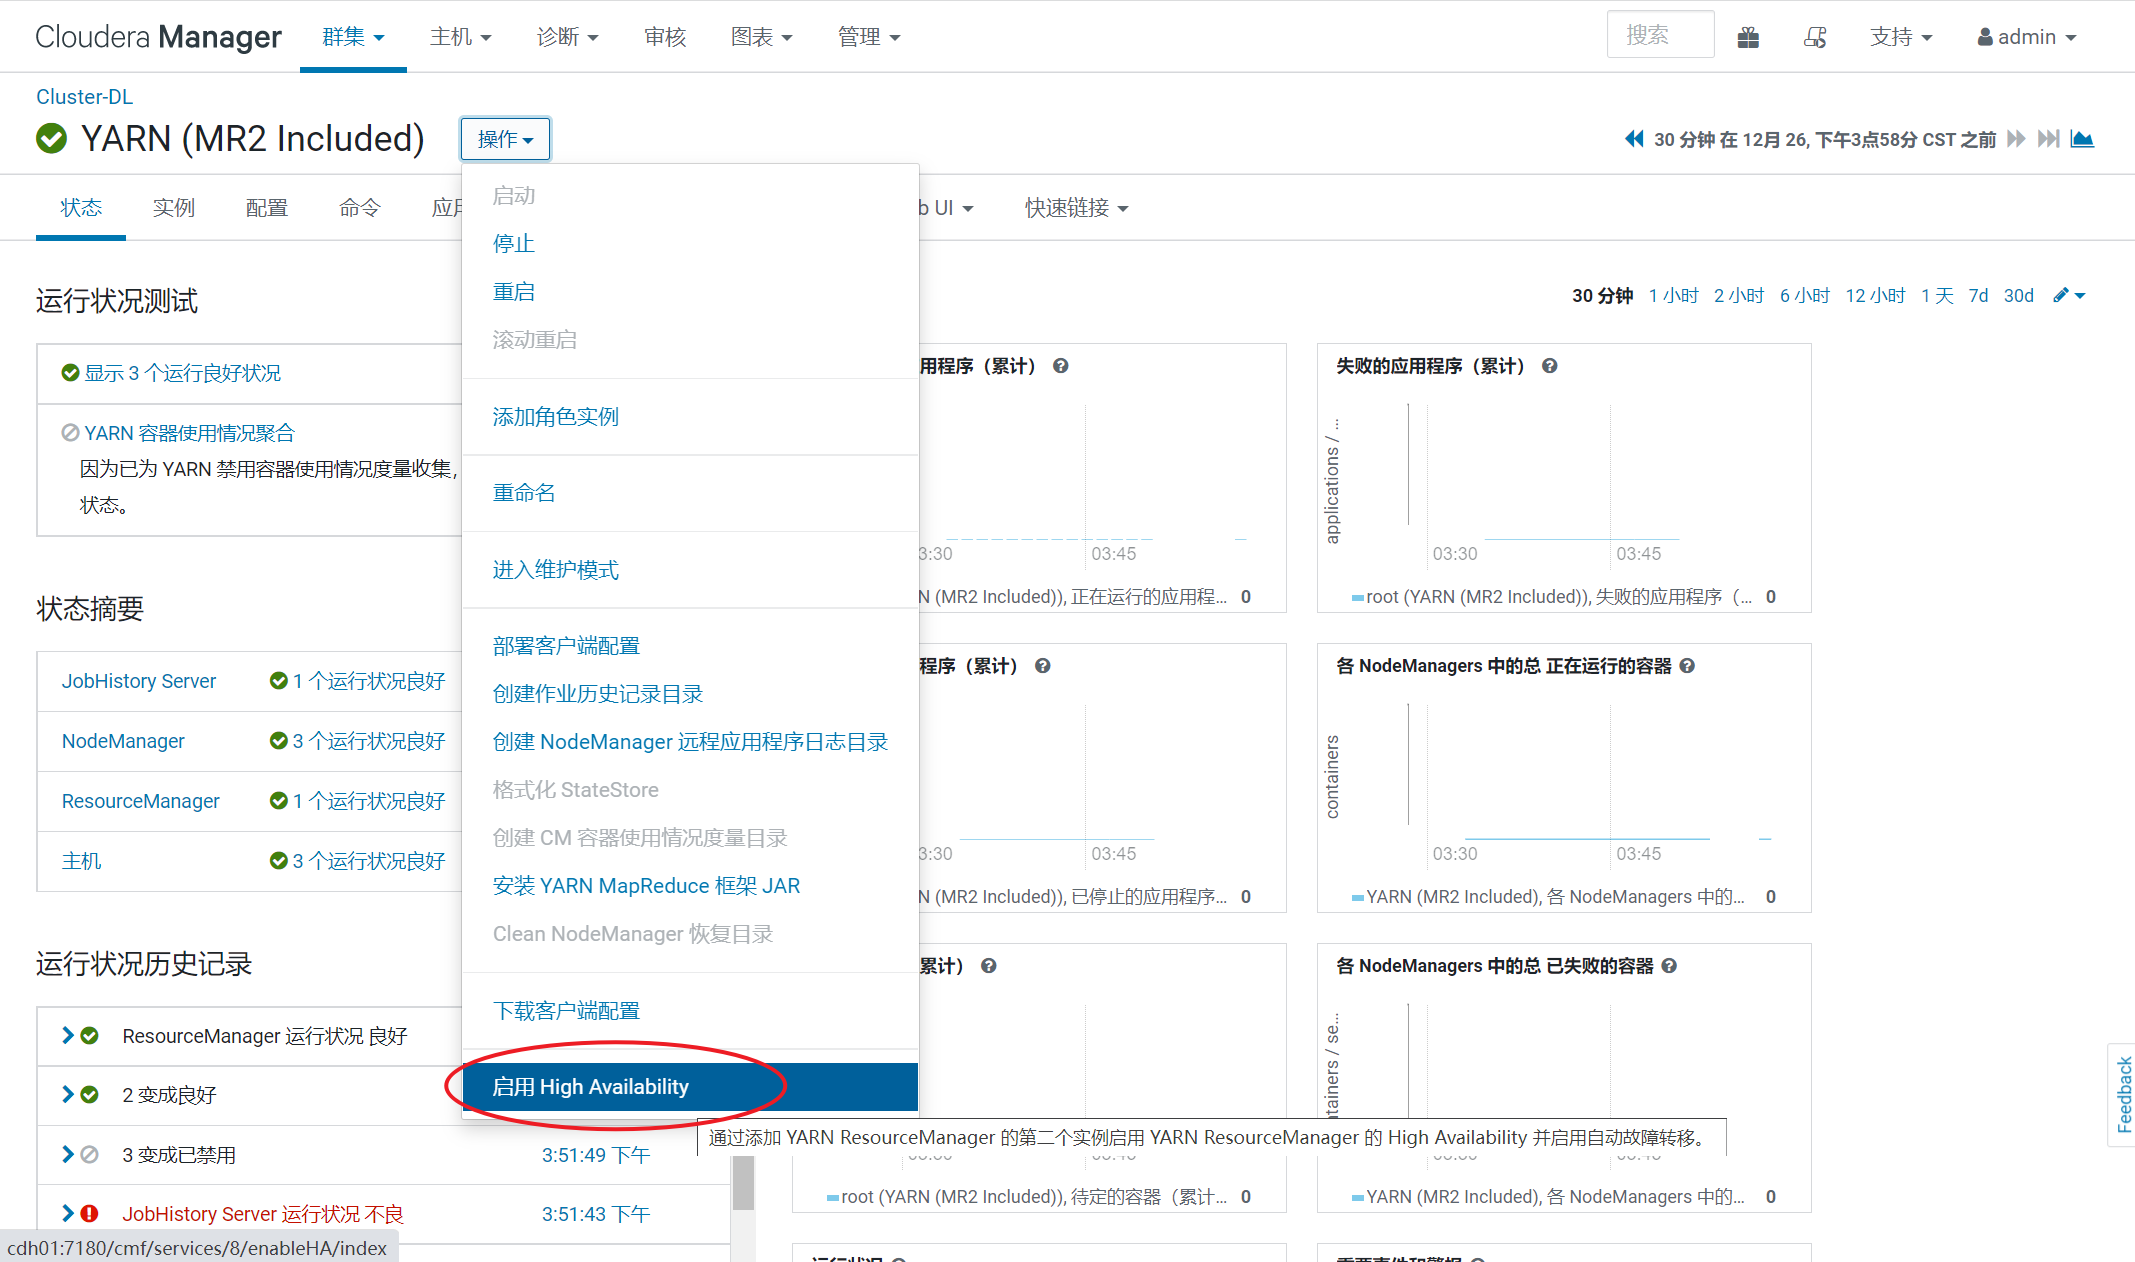The height and width of the screenshot is (1262, 2135).
Task: Click the parcel gift icon in header
Action: coord(1748,38)
